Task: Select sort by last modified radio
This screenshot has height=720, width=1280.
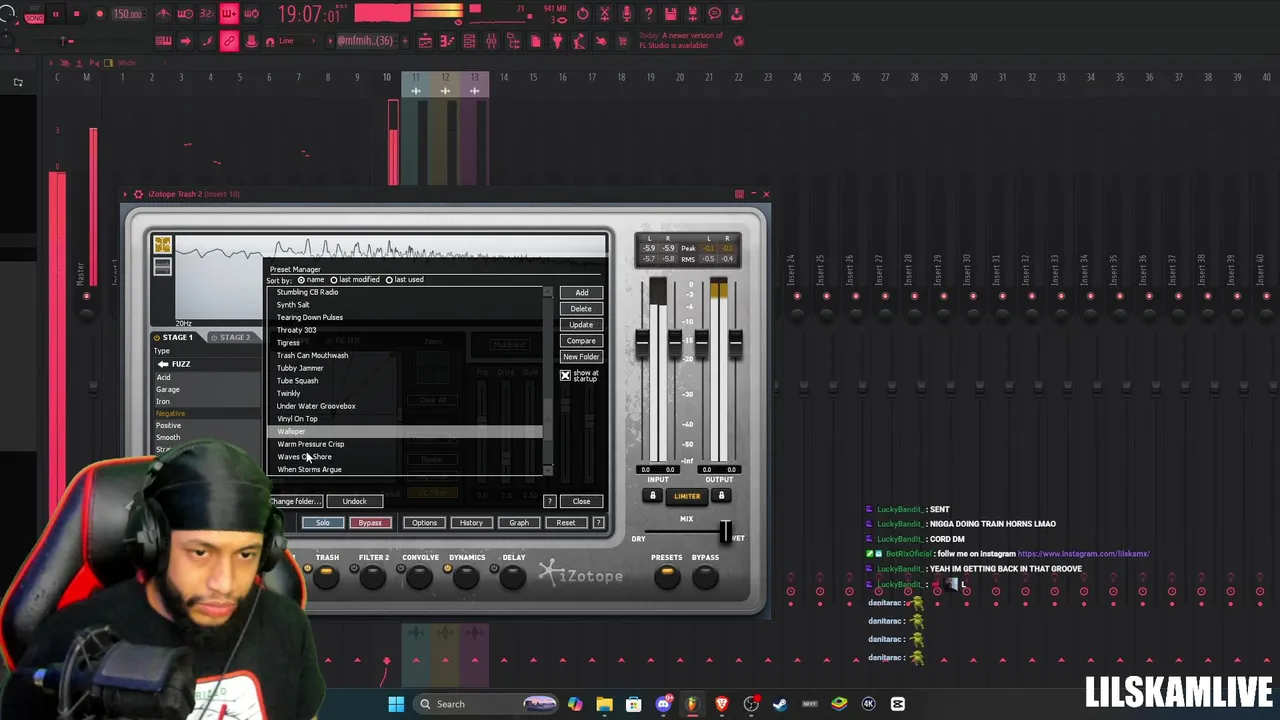Action: click(335, 280)
